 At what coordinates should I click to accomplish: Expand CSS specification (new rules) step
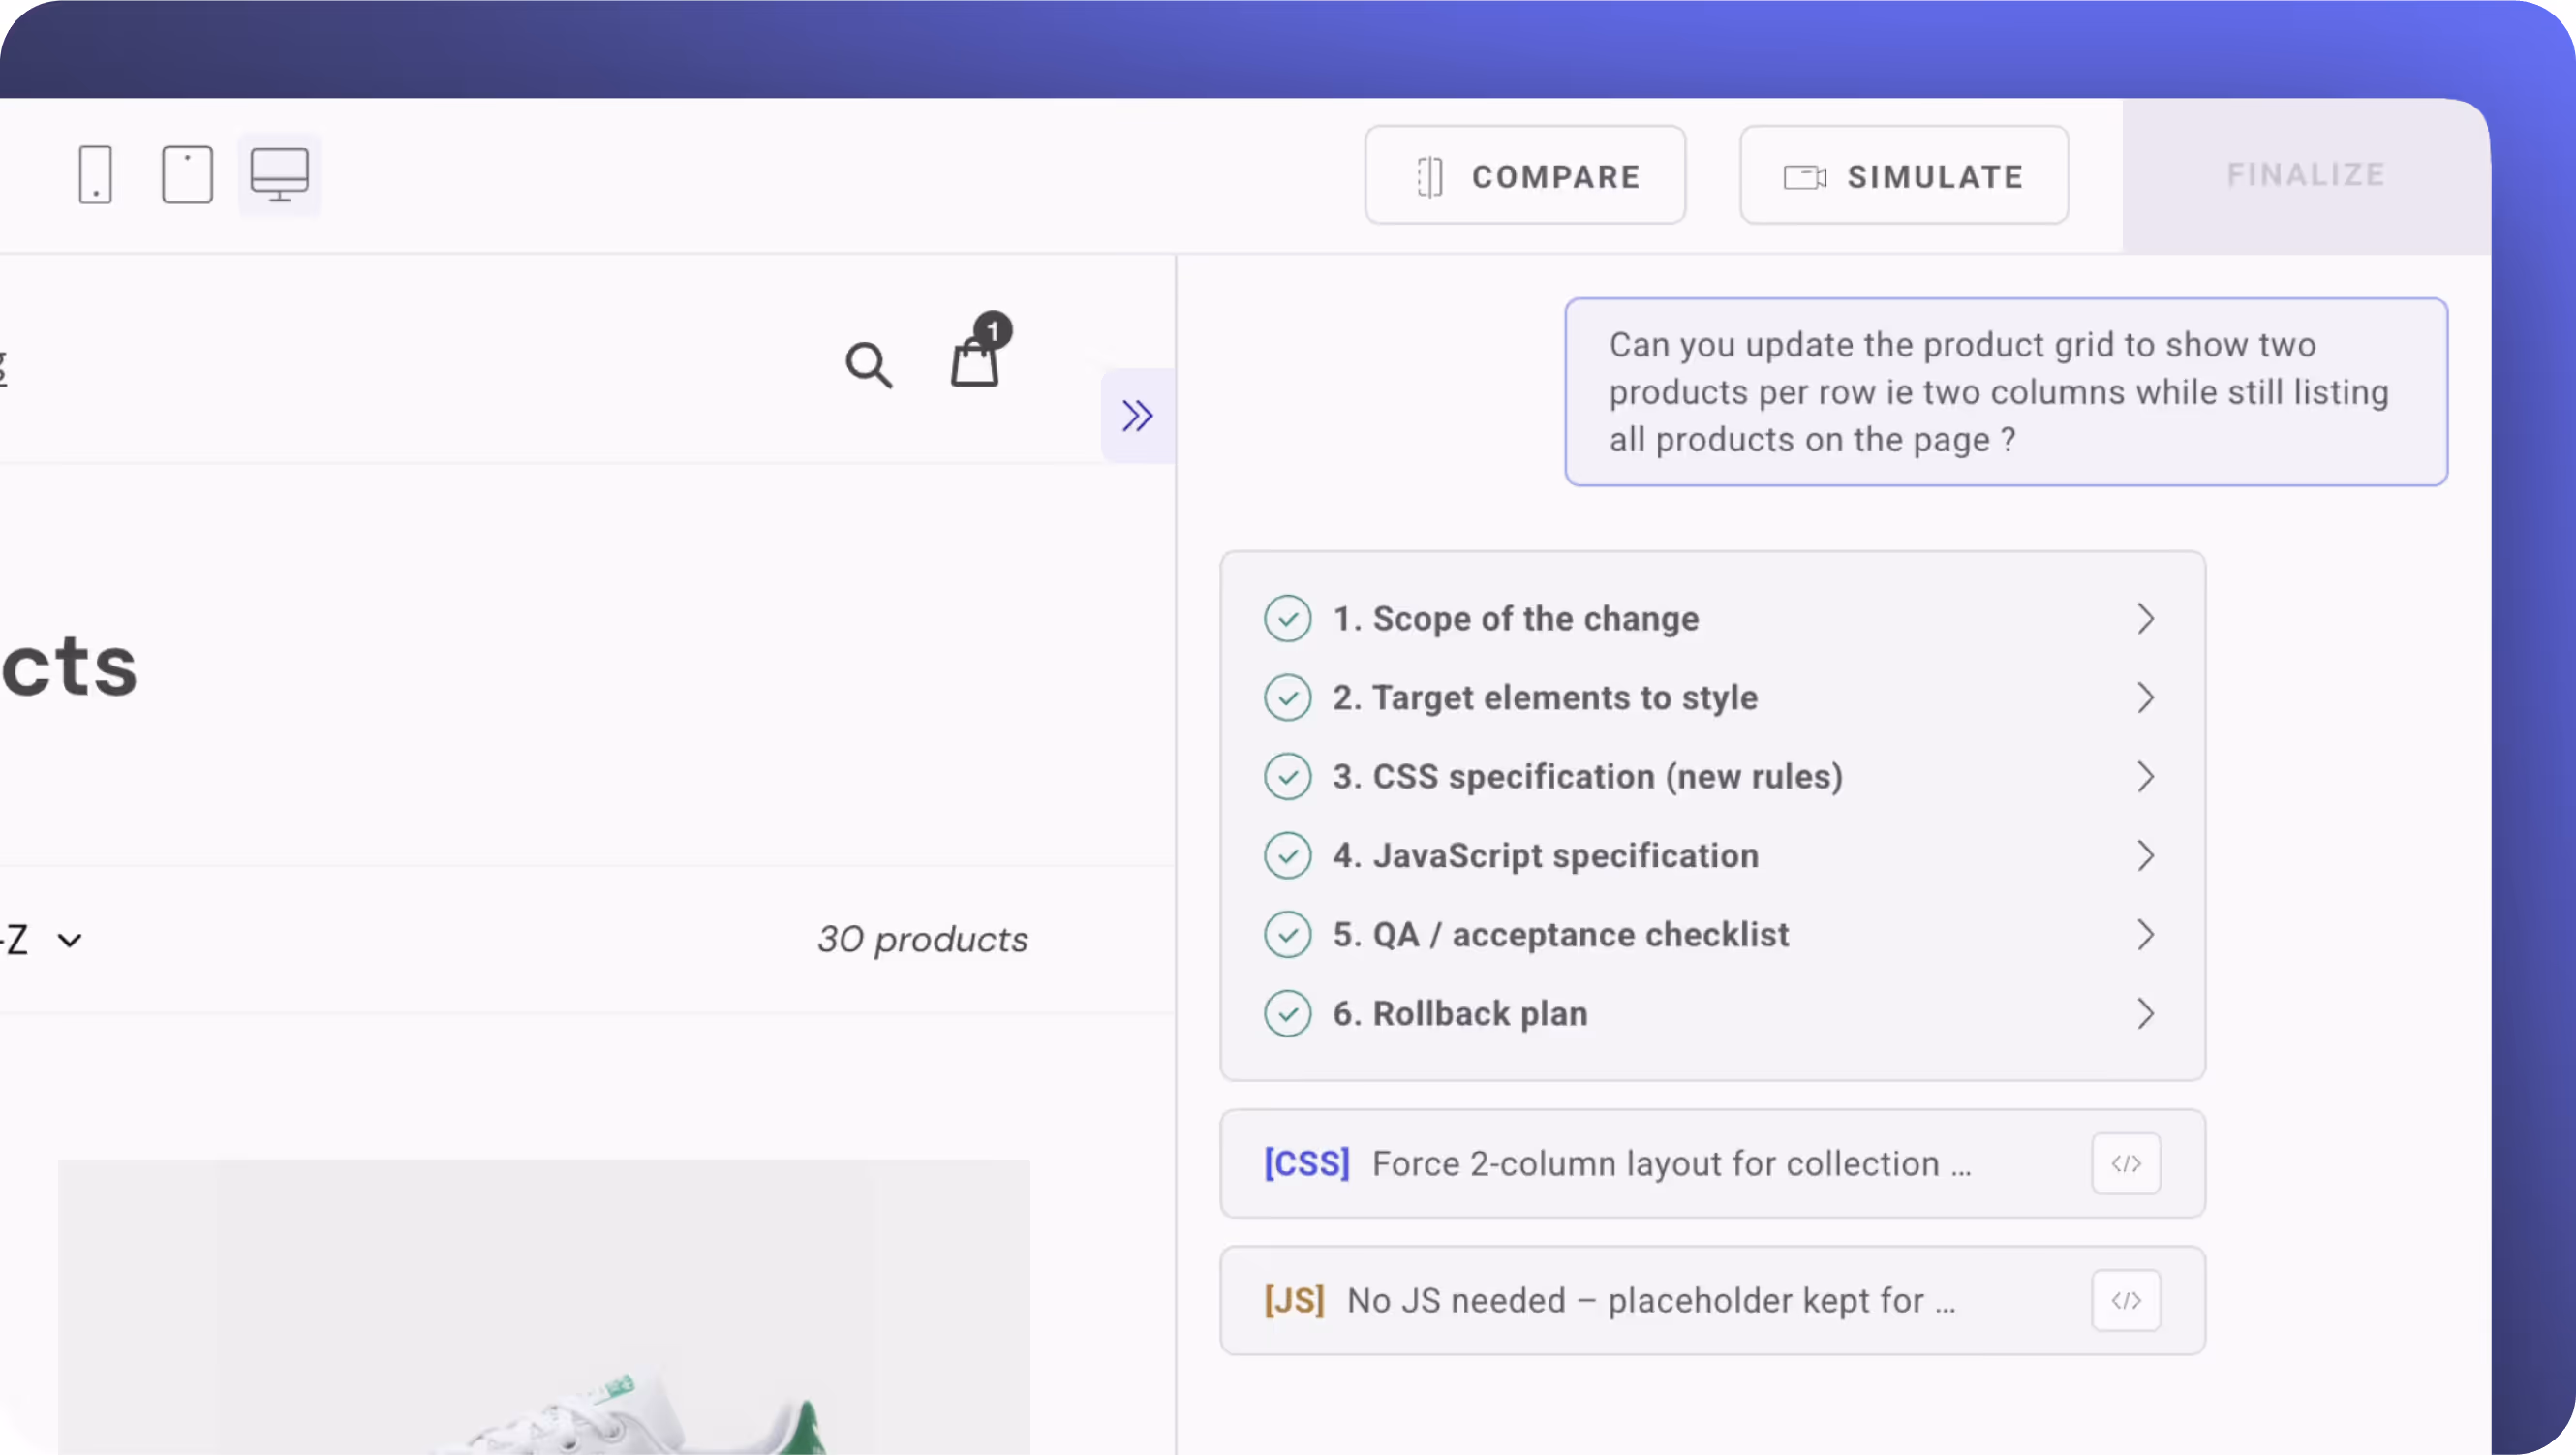tap(2144, 777)
